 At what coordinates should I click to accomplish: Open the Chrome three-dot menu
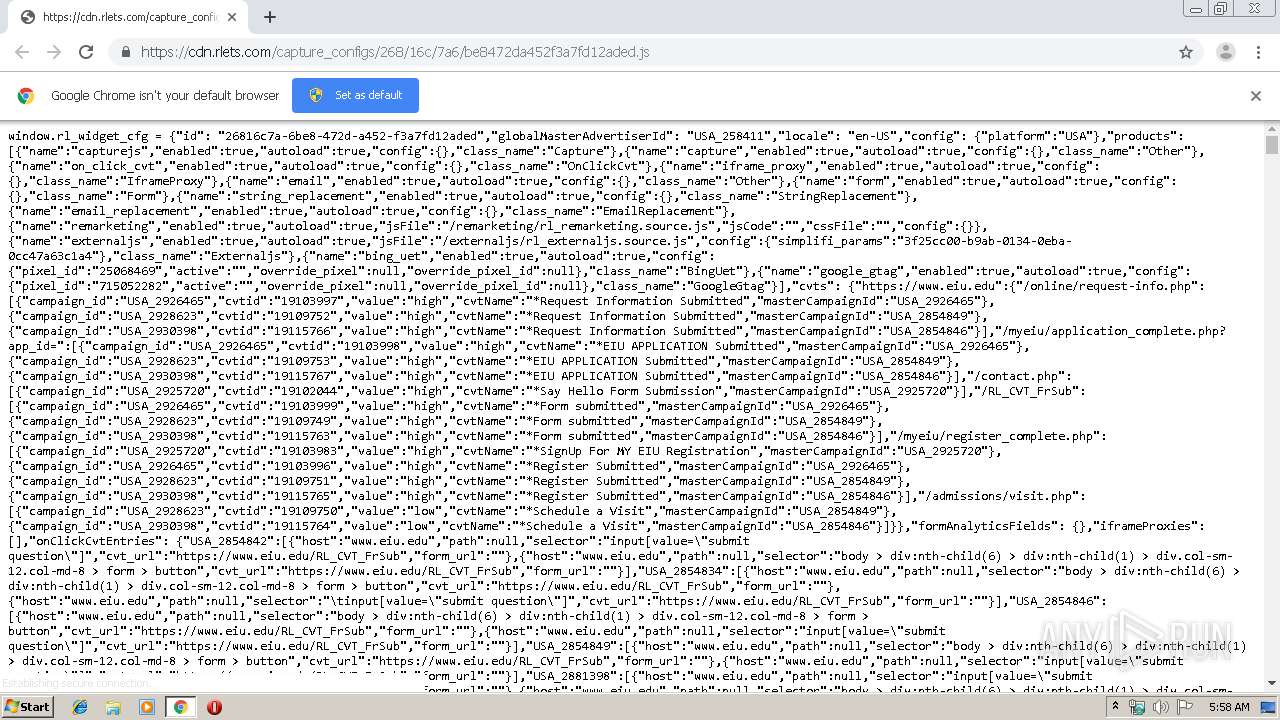click(x=1258, y=52)
